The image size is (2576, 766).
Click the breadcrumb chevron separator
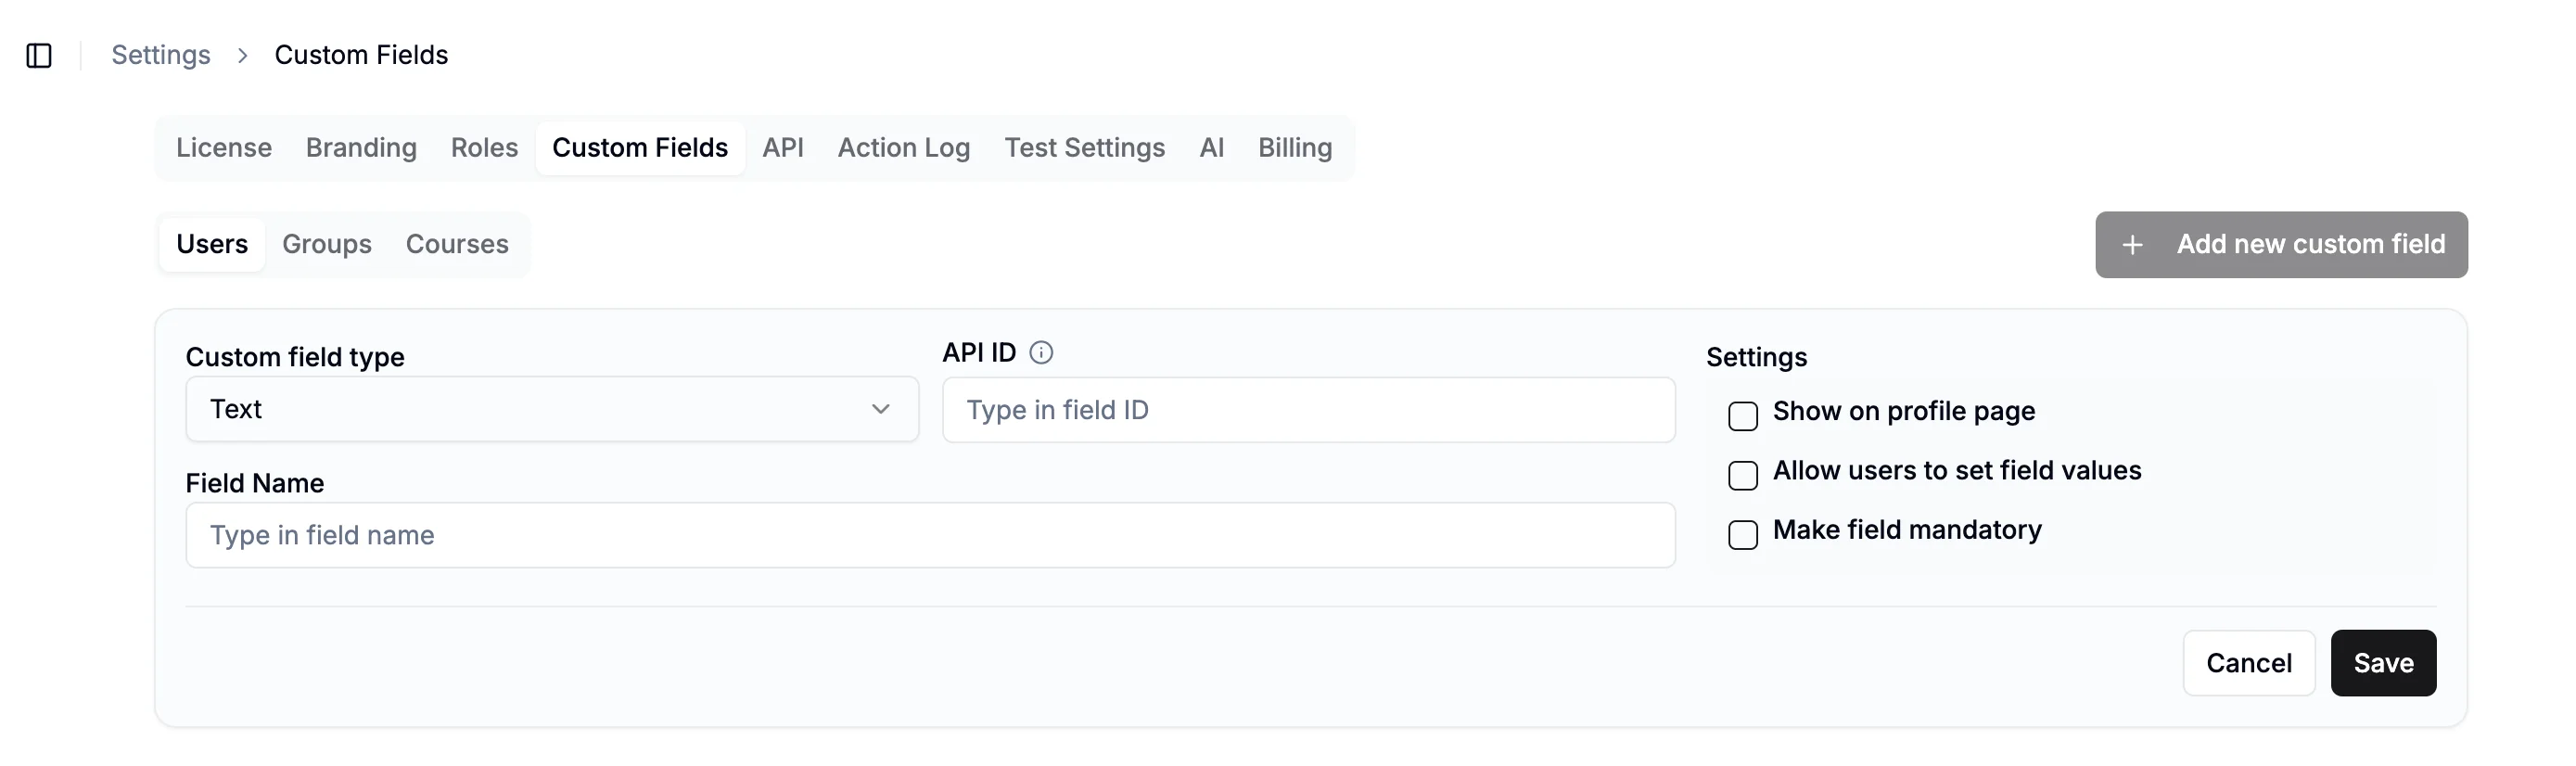point(242,55)
